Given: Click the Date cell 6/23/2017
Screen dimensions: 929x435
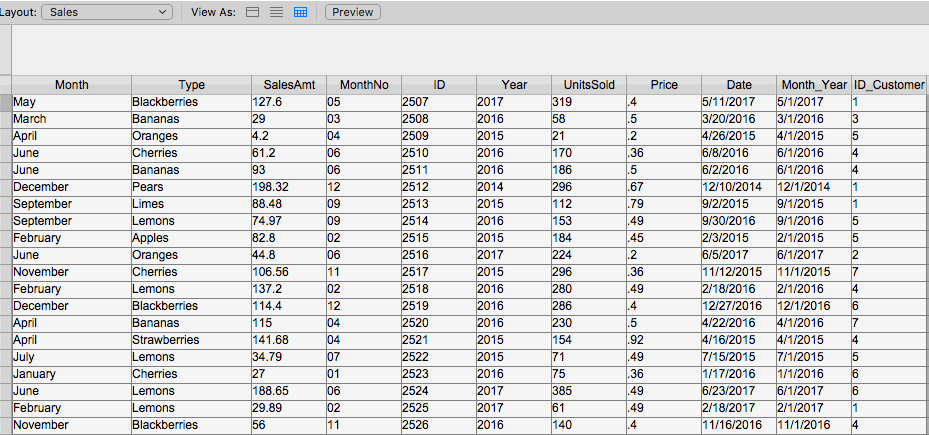Looking at the screenshot, I should point(739,391).
